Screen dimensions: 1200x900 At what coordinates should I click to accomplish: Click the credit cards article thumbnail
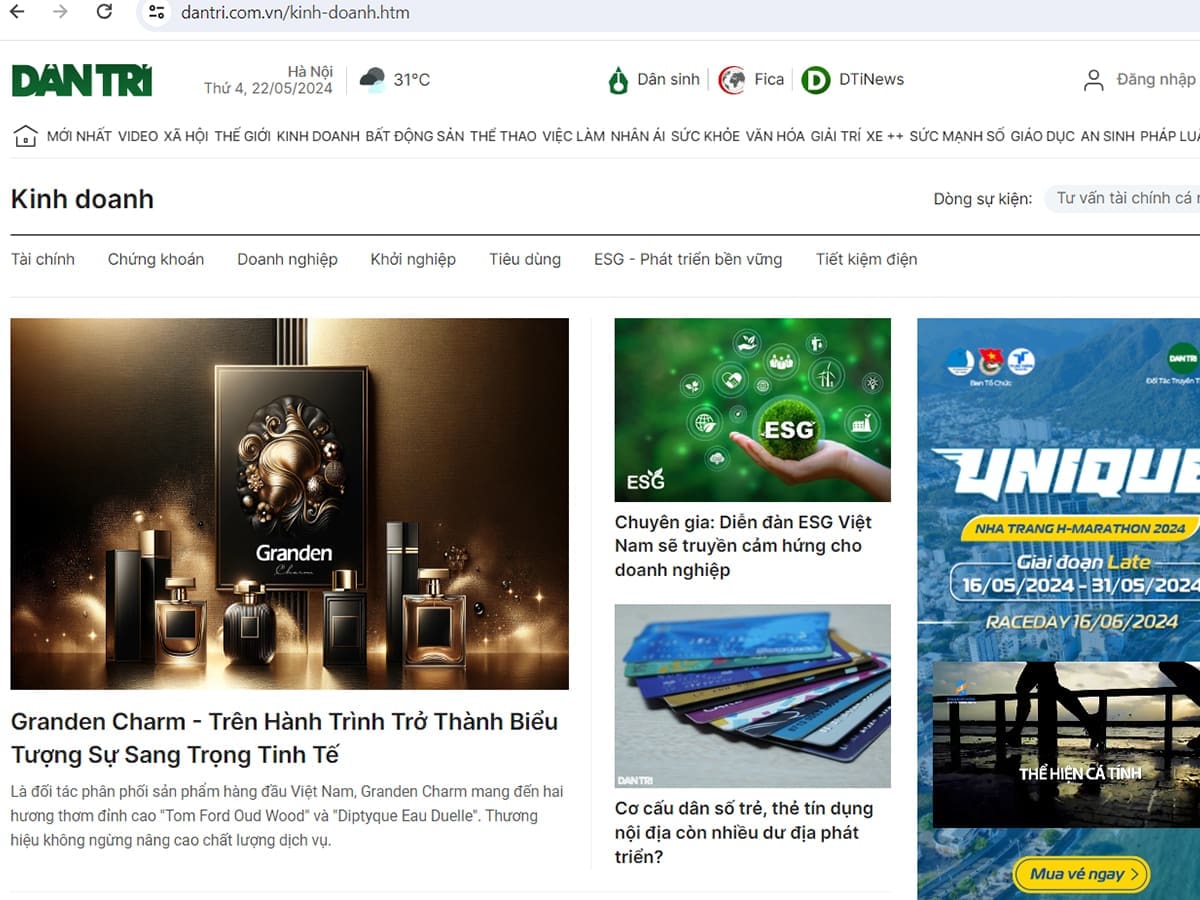coord(752,696)
